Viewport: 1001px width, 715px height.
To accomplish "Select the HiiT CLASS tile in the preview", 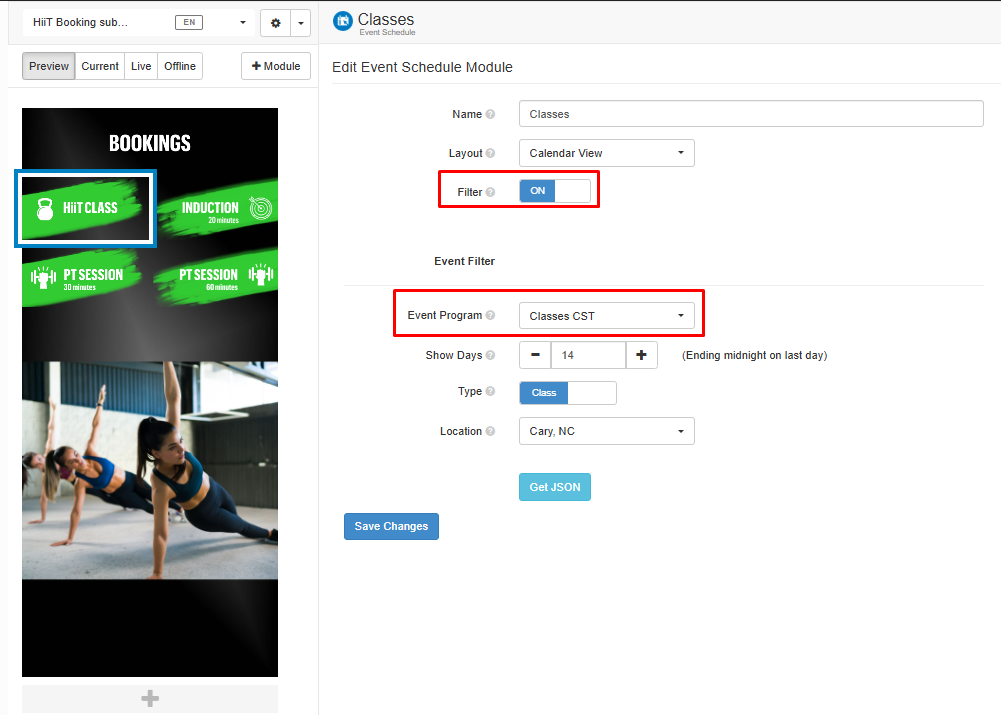I will pos(85,208).
